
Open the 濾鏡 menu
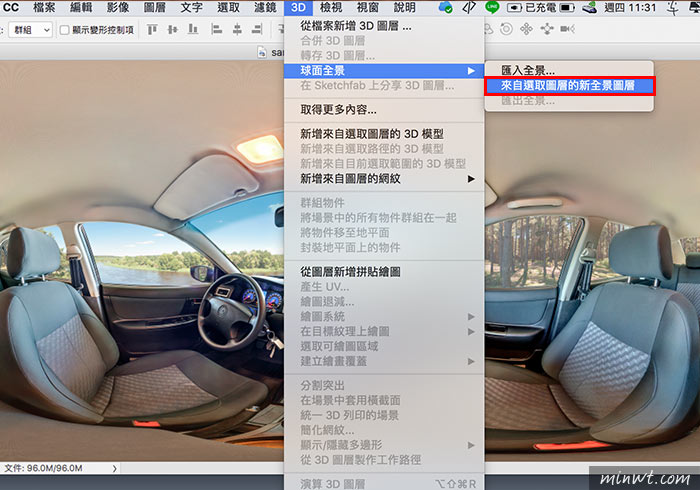[x=265, y=8]
